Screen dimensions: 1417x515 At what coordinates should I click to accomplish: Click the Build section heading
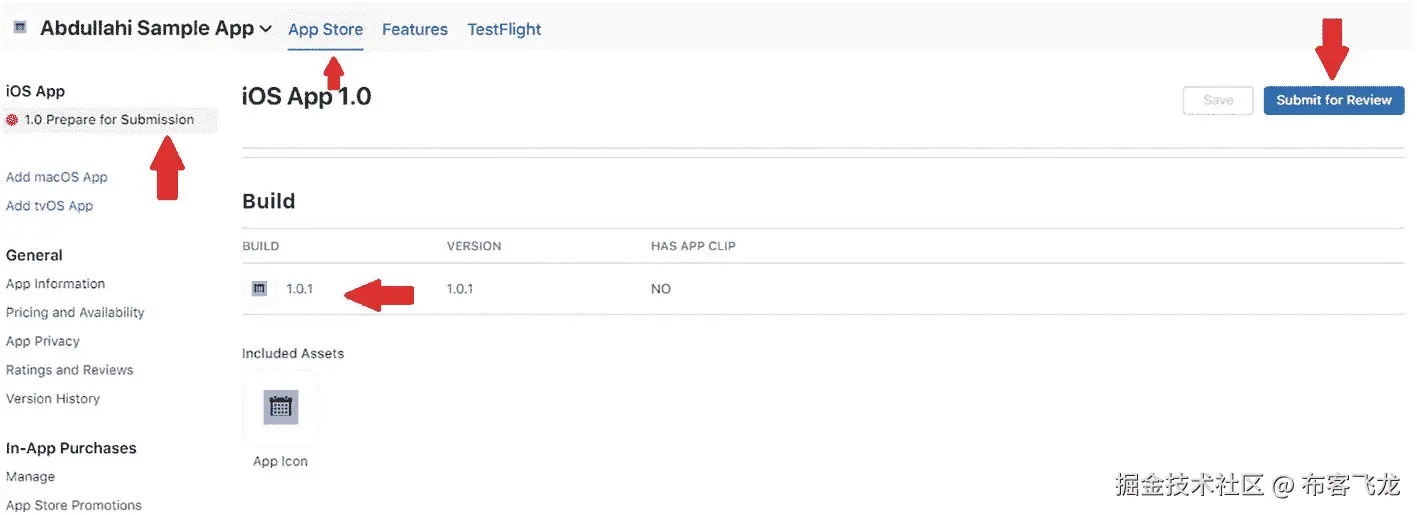(x=269, y=201)
